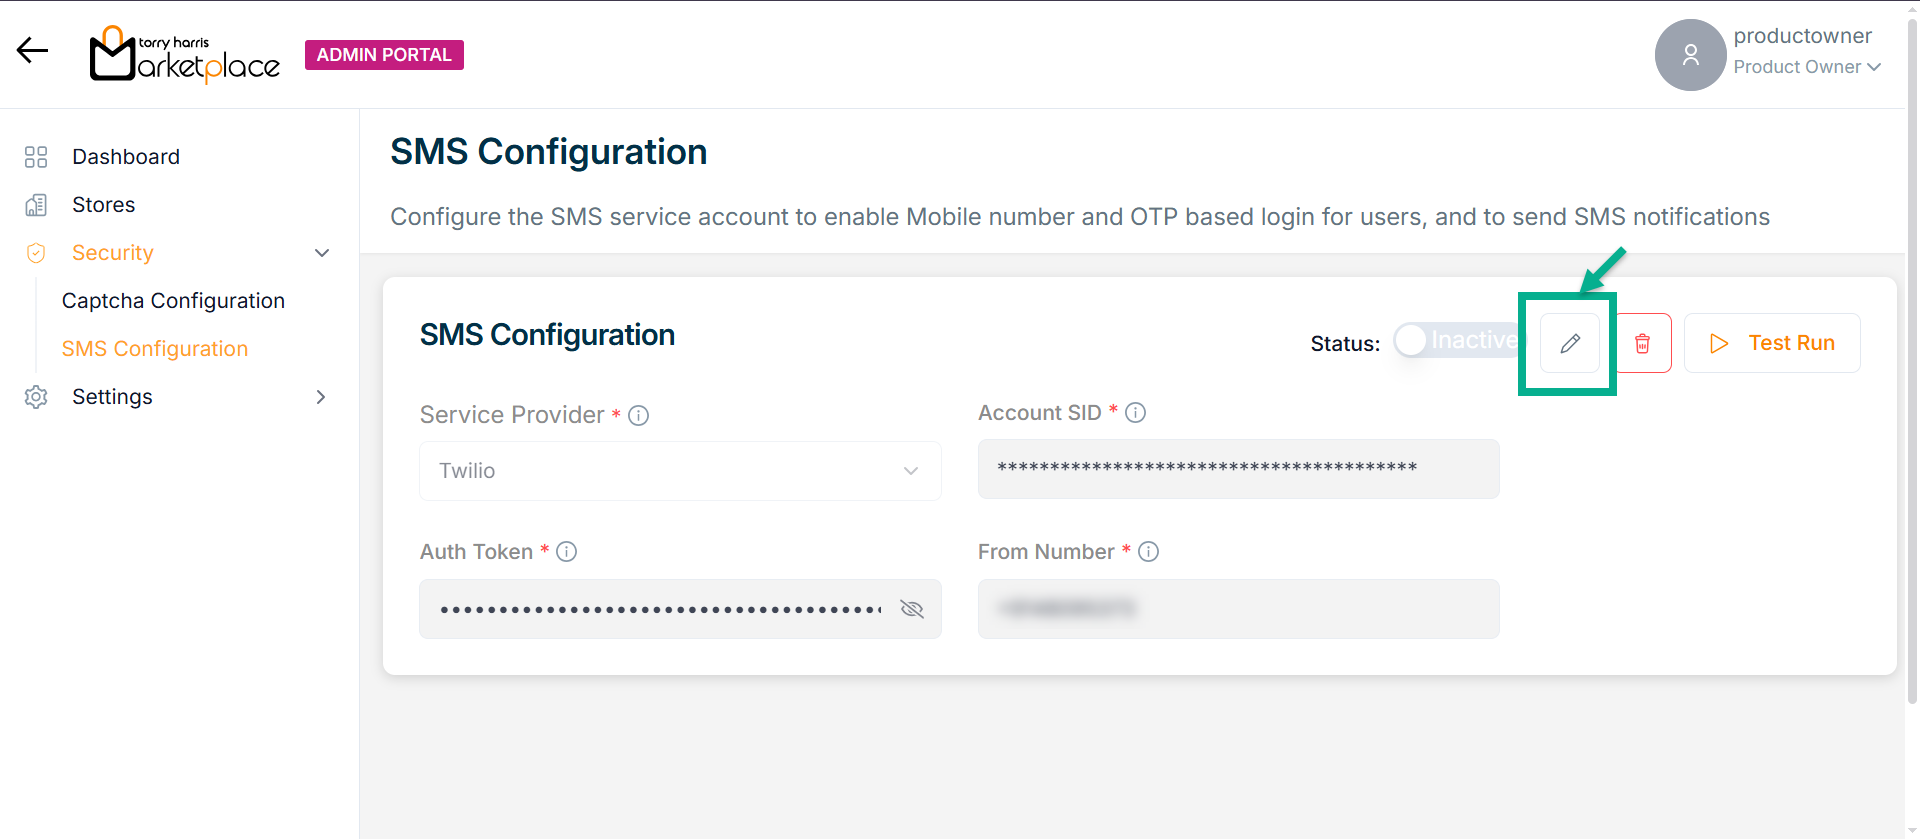Open Captcha Configuration page

(173, 301)
